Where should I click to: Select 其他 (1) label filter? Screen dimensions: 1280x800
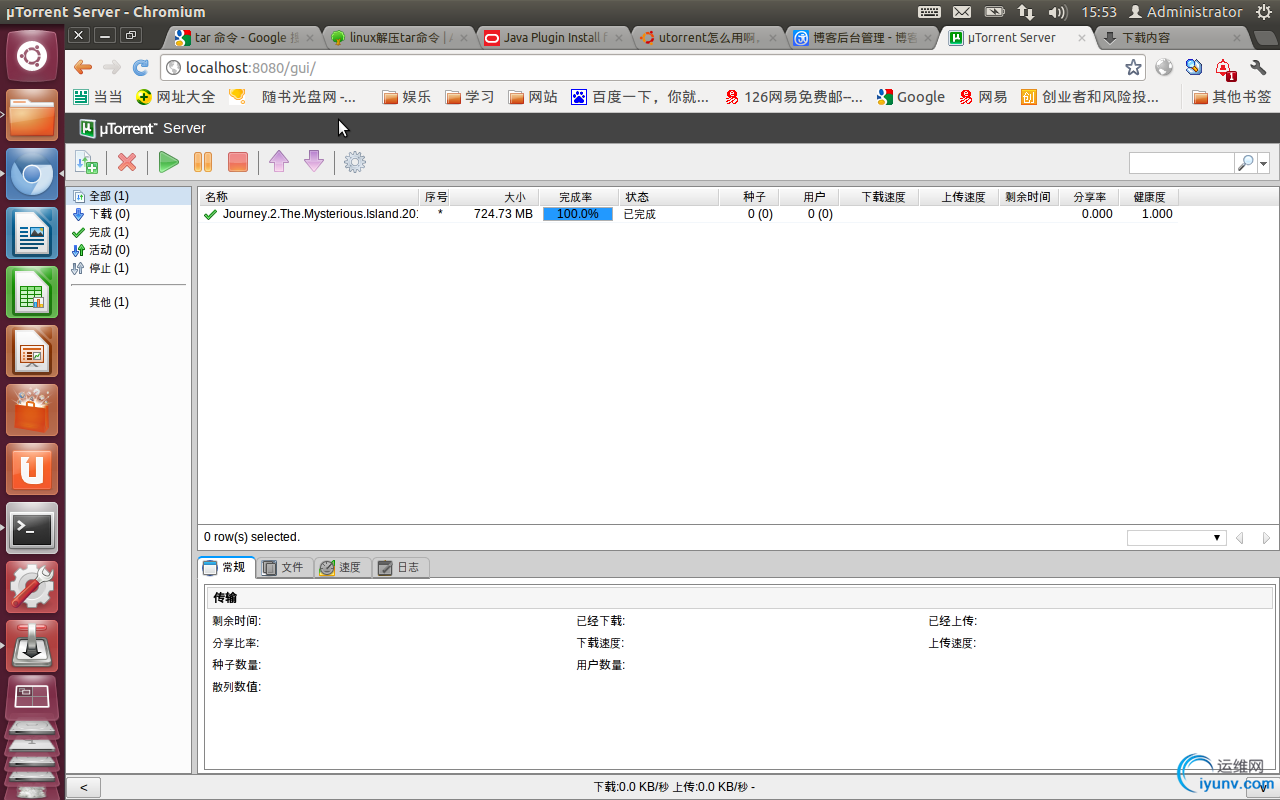pyautogui.click(x=128, y=302)
